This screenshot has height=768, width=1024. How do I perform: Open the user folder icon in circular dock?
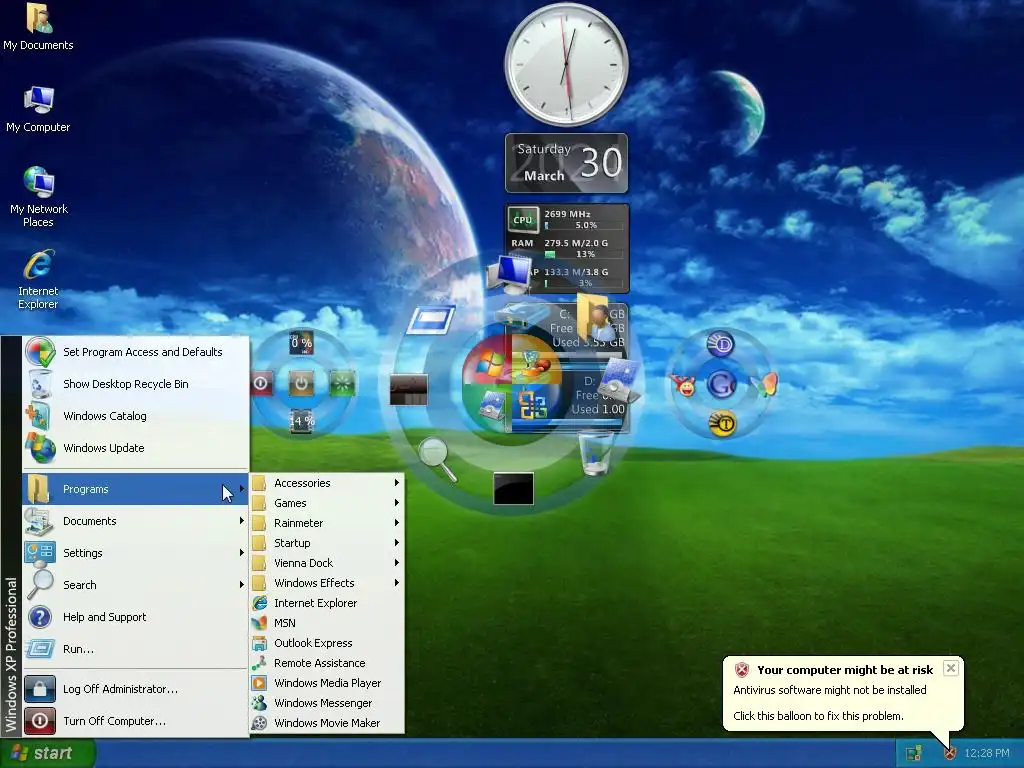tap(594, 316)
